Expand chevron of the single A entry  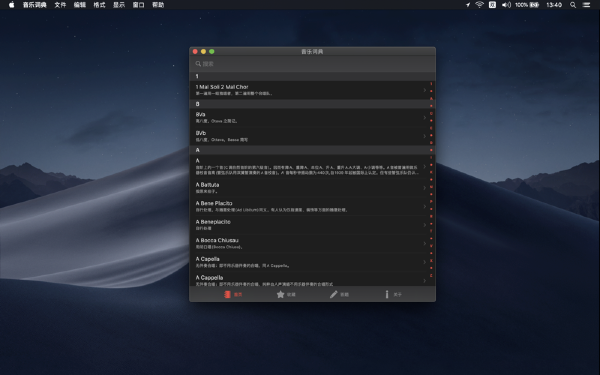tap(424, 166)
